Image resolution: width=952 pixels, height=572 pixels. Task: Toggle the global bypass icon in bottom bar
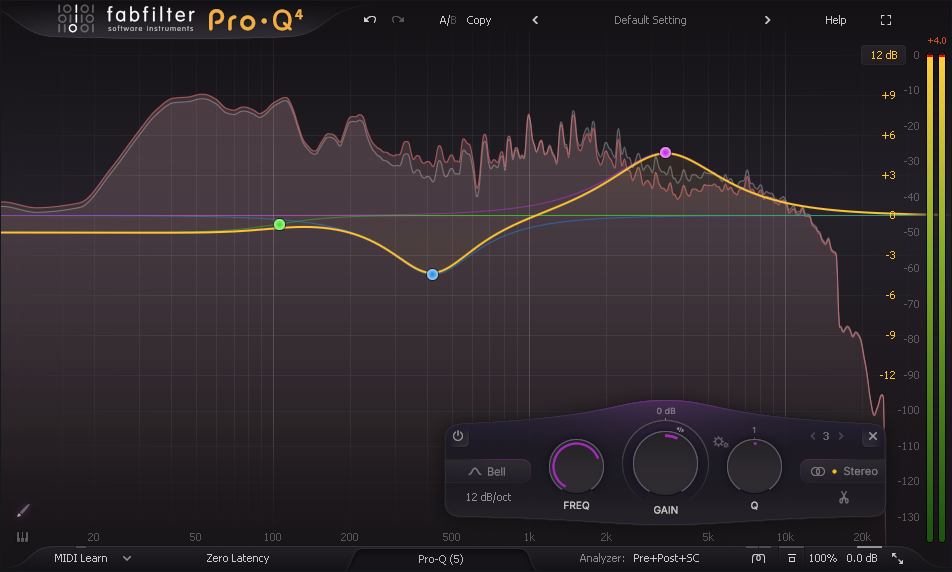[759, 558]
